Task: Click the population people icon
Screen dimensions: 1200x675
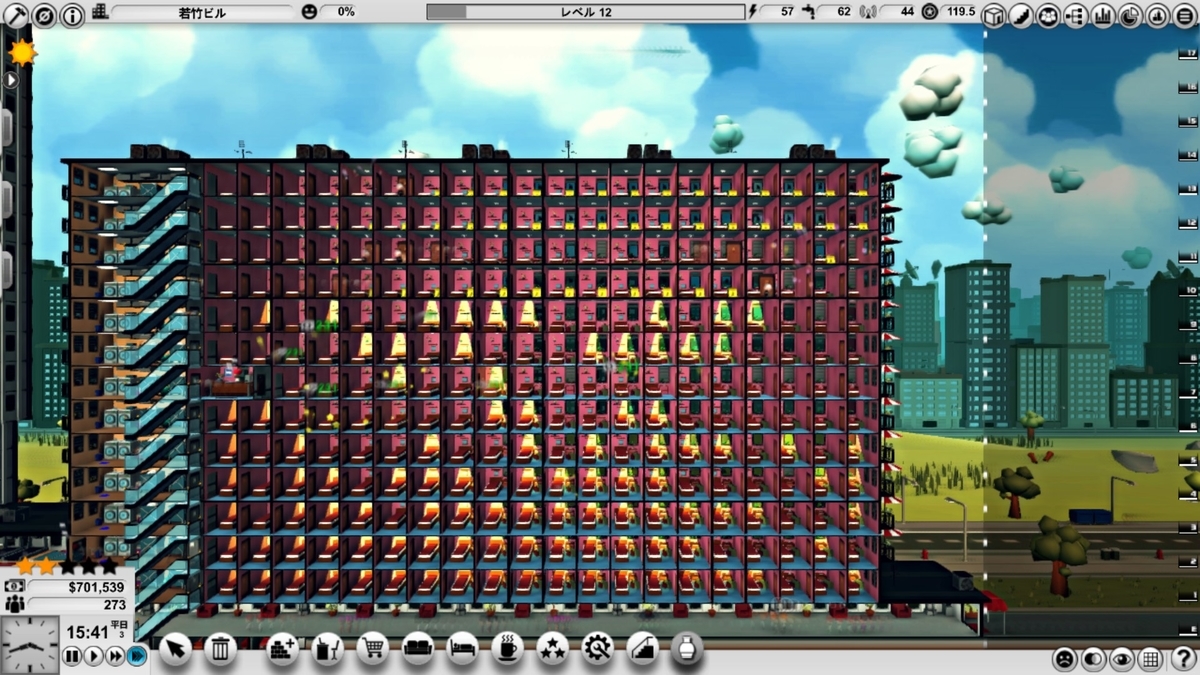Action: coord(15,605)
